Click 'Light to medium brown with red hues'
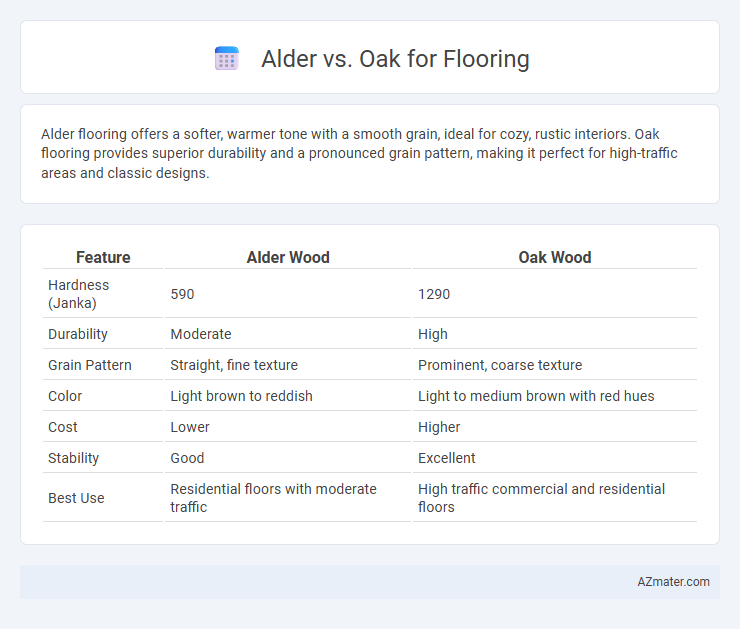Screen dimensions: 740x629 [536, 396]
